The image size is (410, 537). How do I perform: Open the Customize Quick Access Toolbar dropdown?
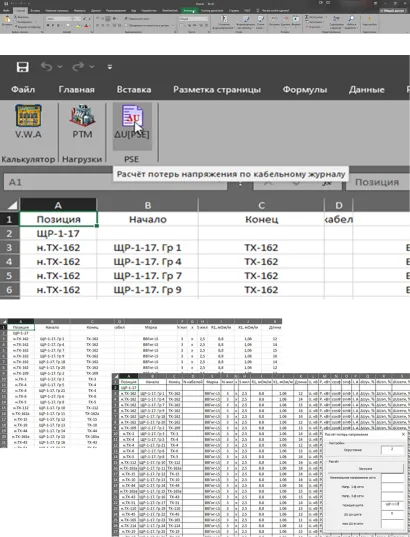point(110,67)
